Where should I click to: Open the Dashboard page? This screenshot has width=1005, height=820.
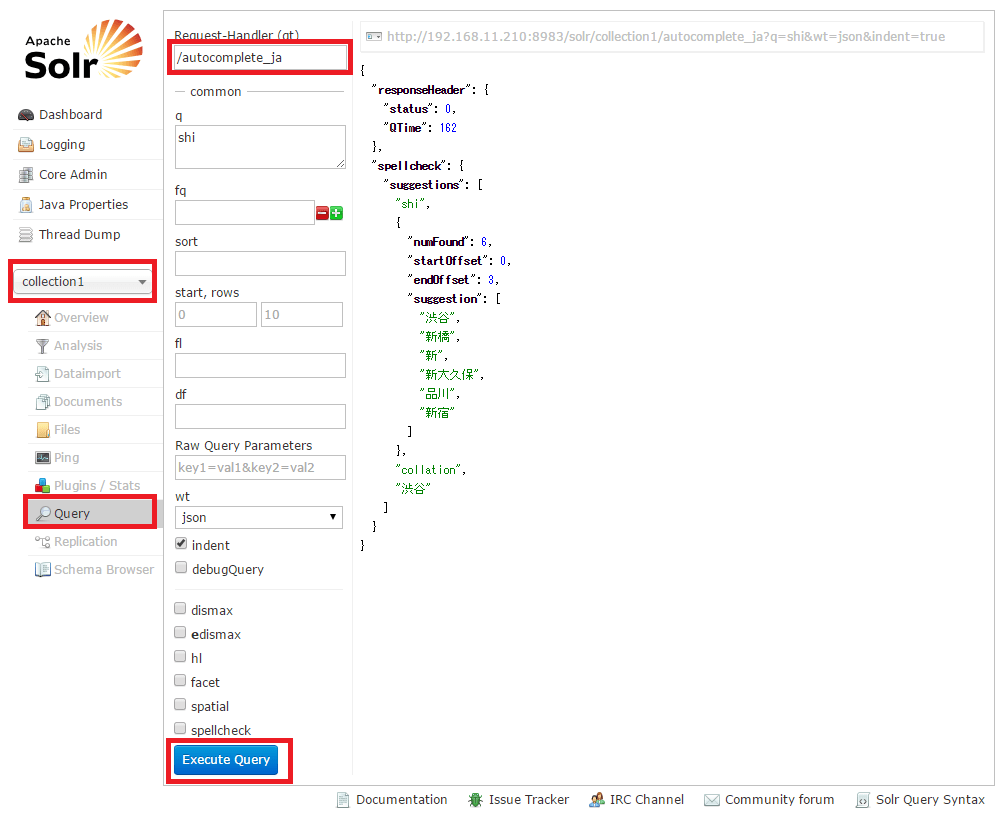(71, 115)
